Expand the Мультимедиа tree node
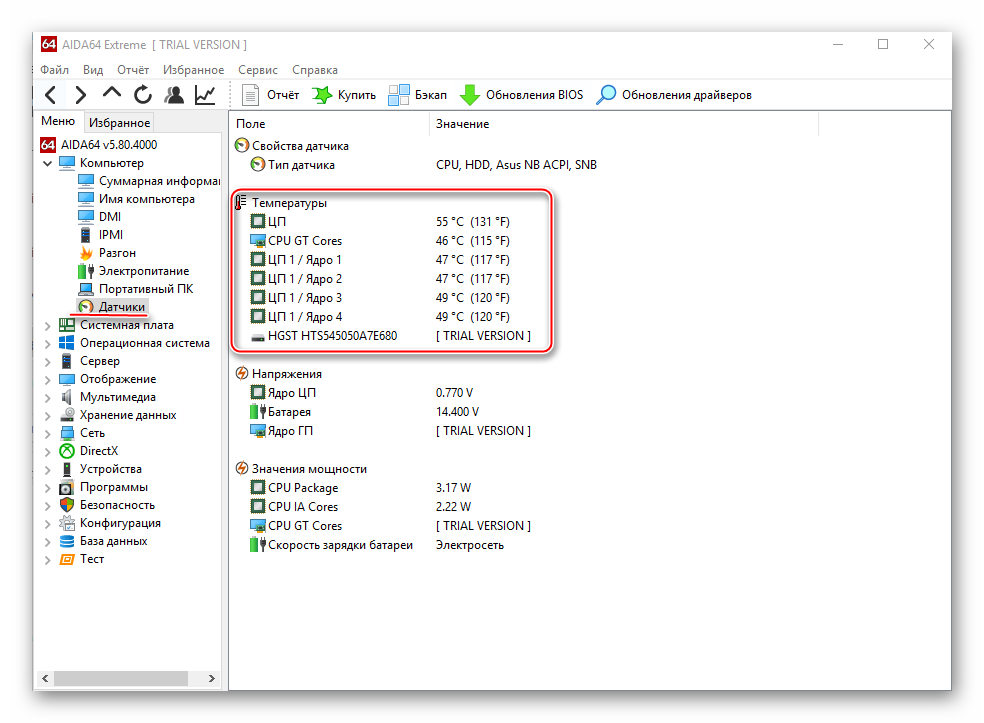This screenshot has height=723, width=984. (x=48, y=397)
